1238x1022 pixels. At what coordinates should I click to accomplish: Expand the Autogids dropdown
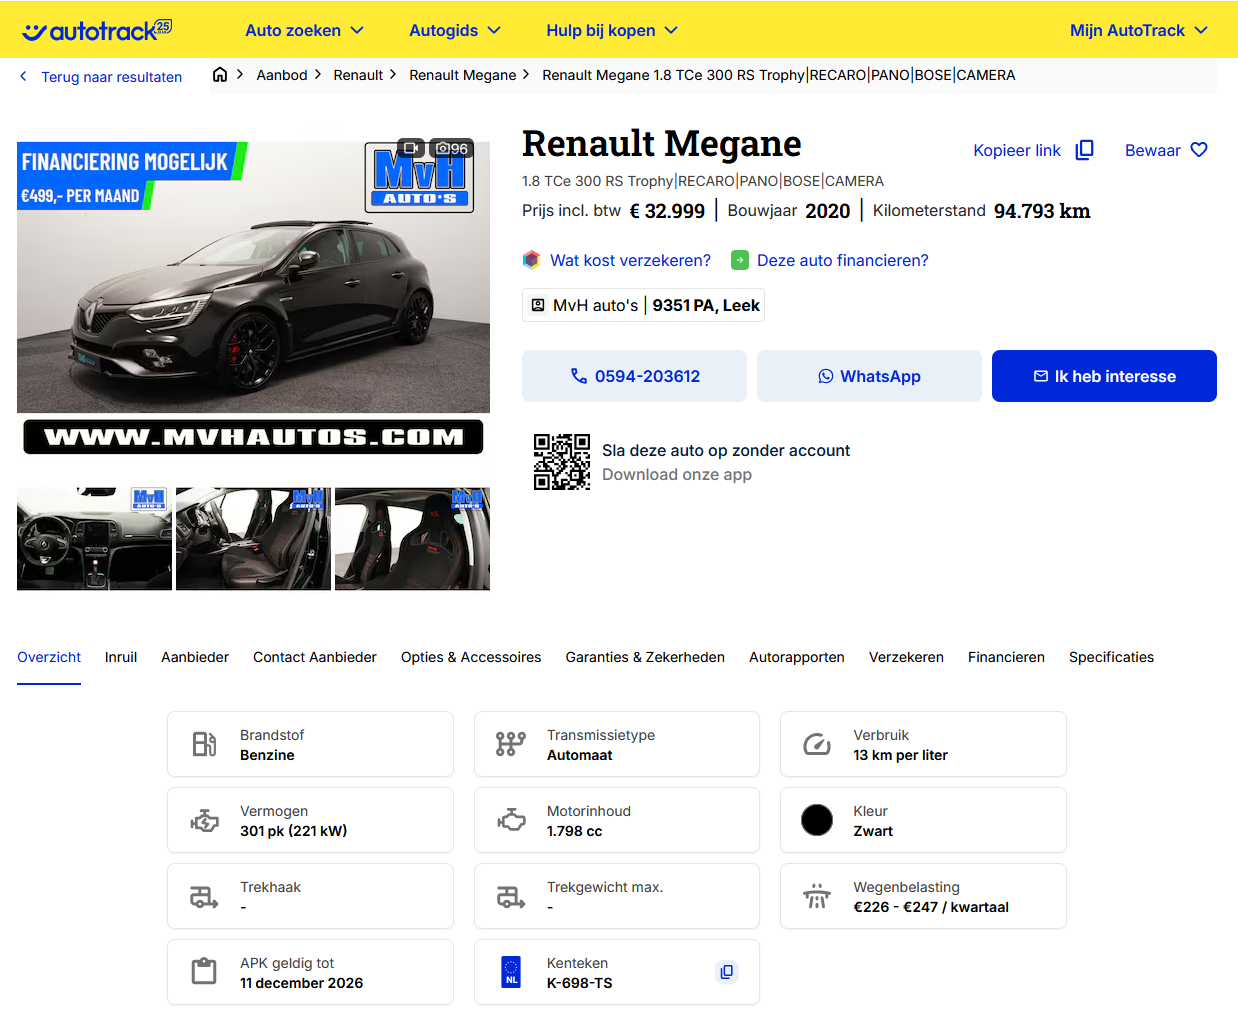(x=454, y=31)
